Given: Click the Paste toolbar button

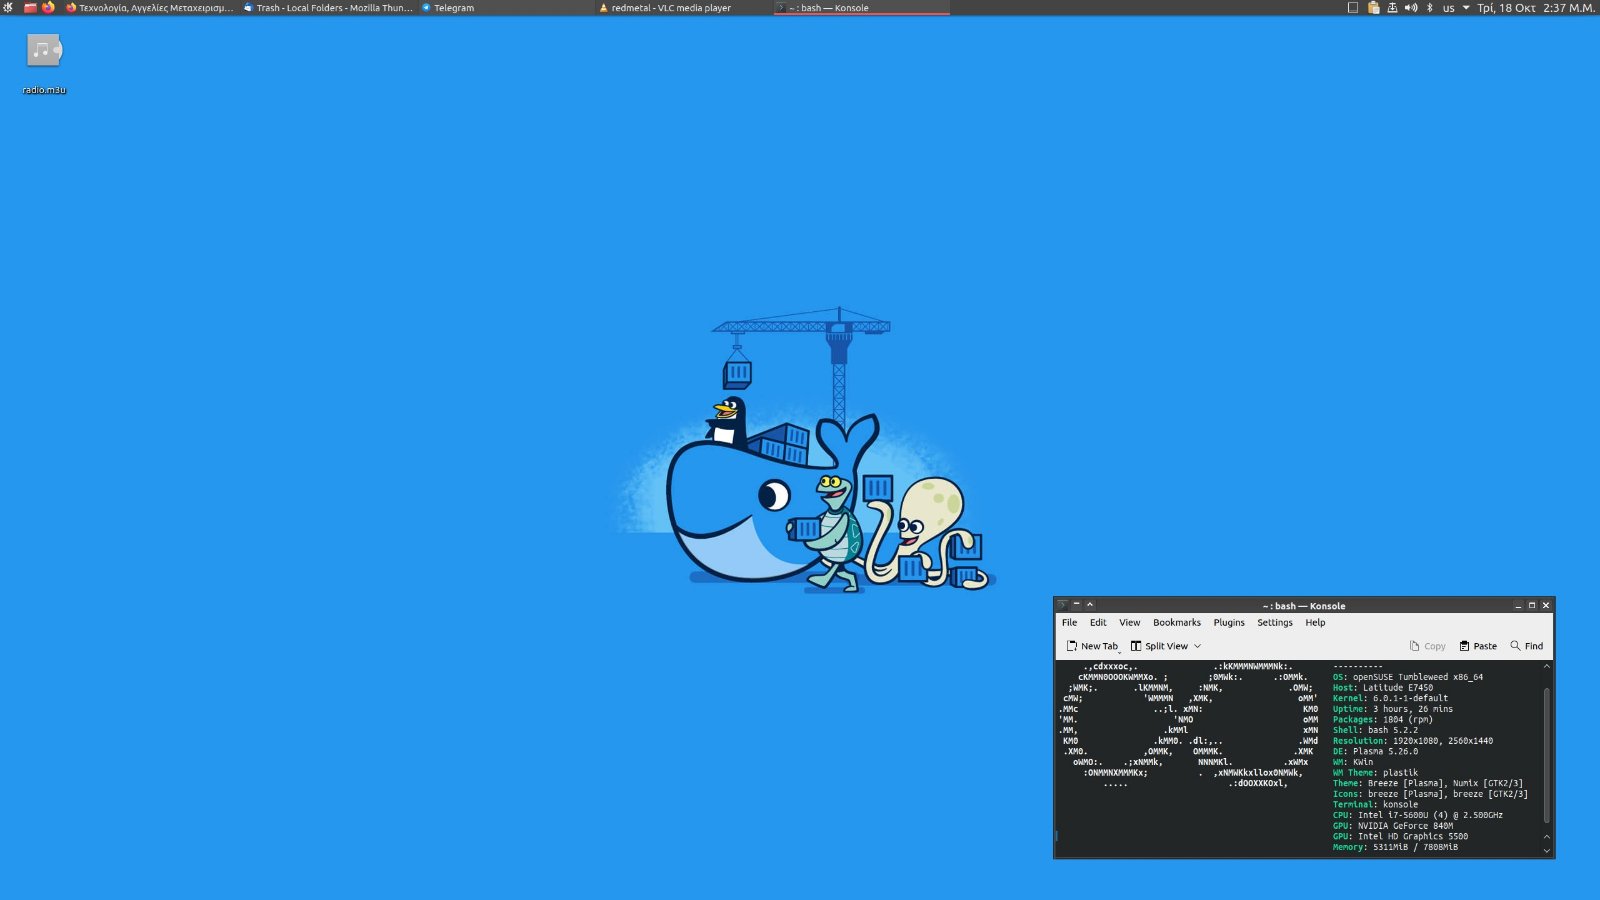Looking at the screenshot, I should click(1478, 646).
